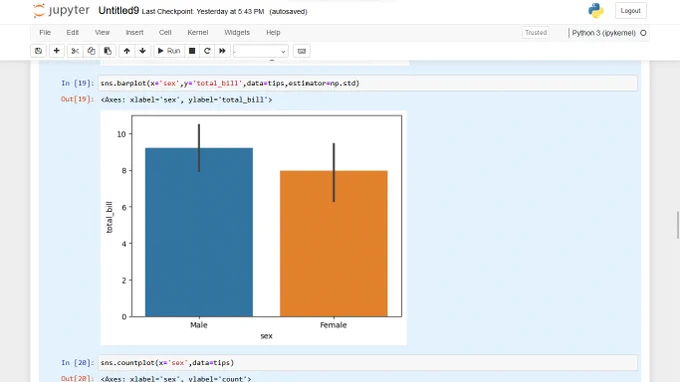Click the Out[19] output prompt
The height and width of the screenshot is (382, 680).
pyautogui.click(x=77, y=99)
